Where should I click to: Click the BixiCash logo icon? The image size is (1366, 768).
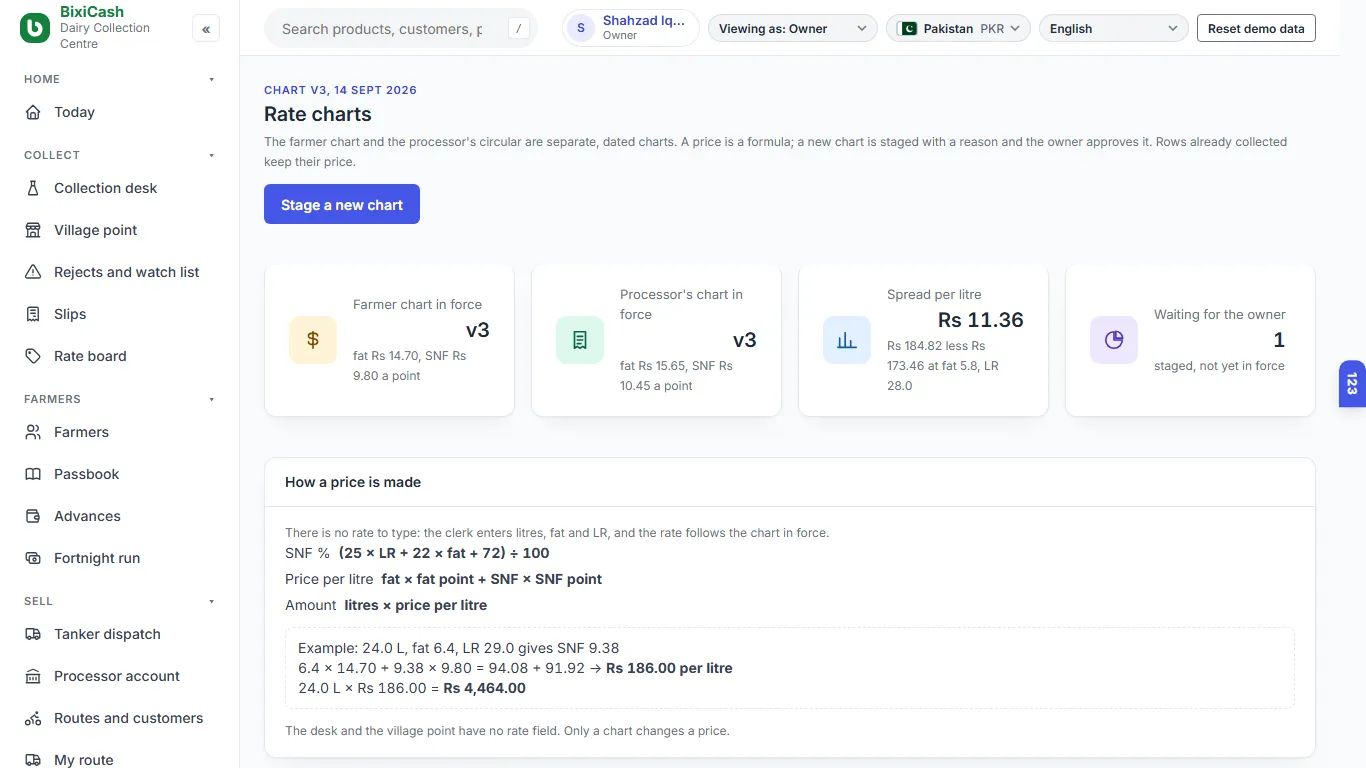(35, 29)
